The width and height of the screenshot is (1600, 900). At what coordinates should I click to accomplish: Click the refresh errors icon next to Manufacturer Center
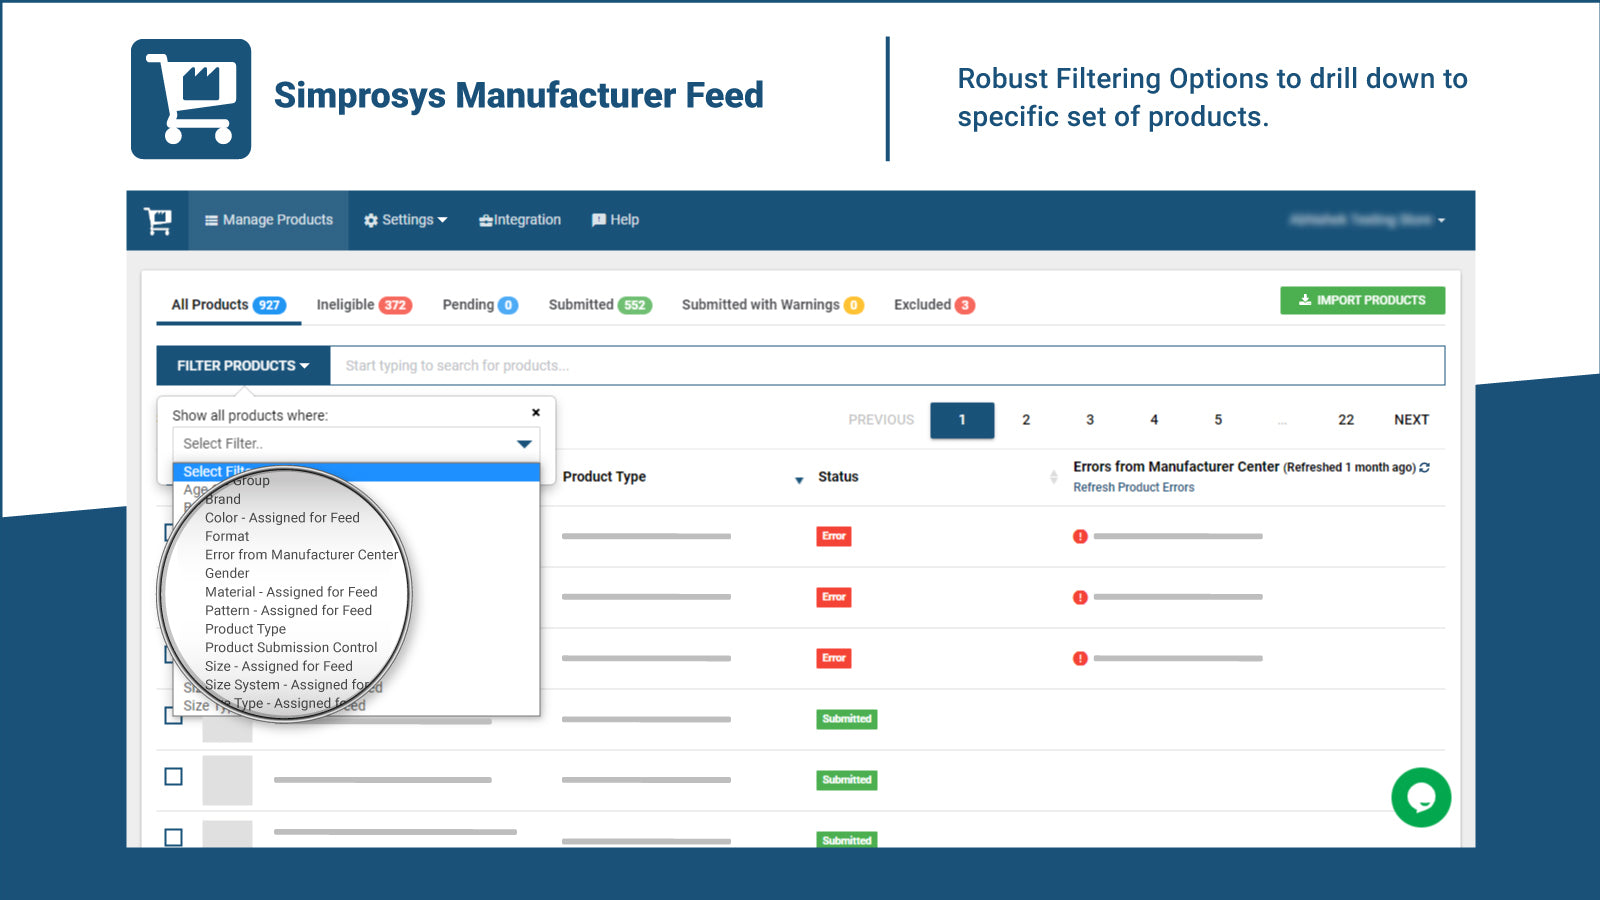[x=1424, y=466]
